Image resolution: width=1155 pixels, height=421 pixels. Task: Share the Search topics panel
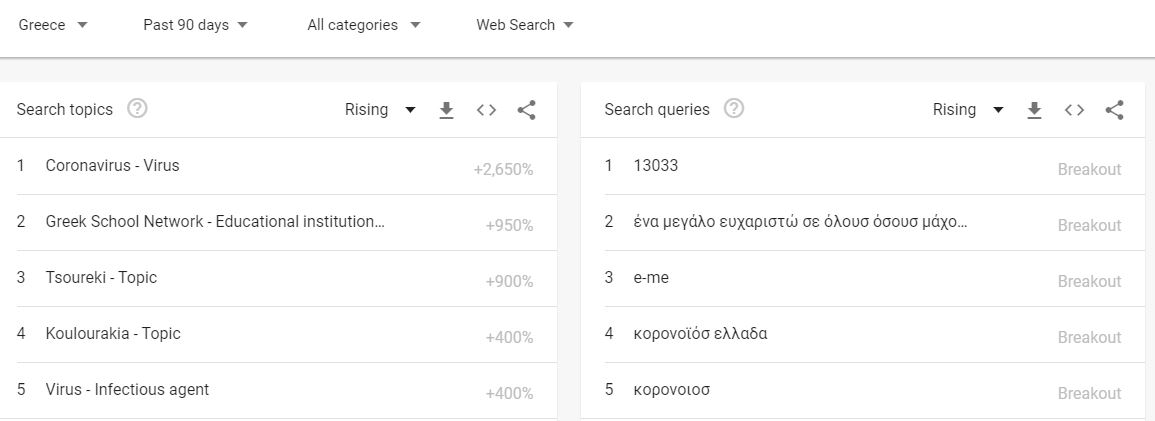coord(527,110)
